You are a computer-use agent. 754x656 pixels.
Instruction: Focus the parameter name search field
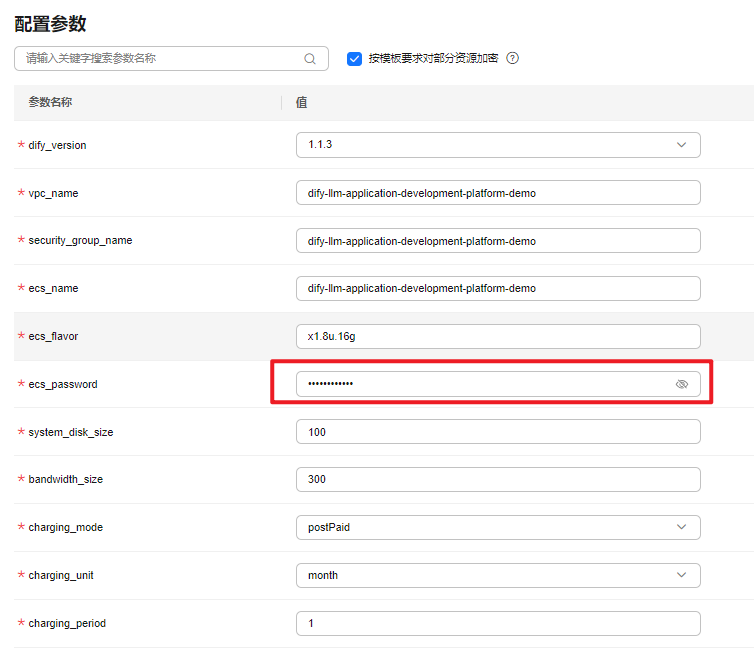(171, 59)
